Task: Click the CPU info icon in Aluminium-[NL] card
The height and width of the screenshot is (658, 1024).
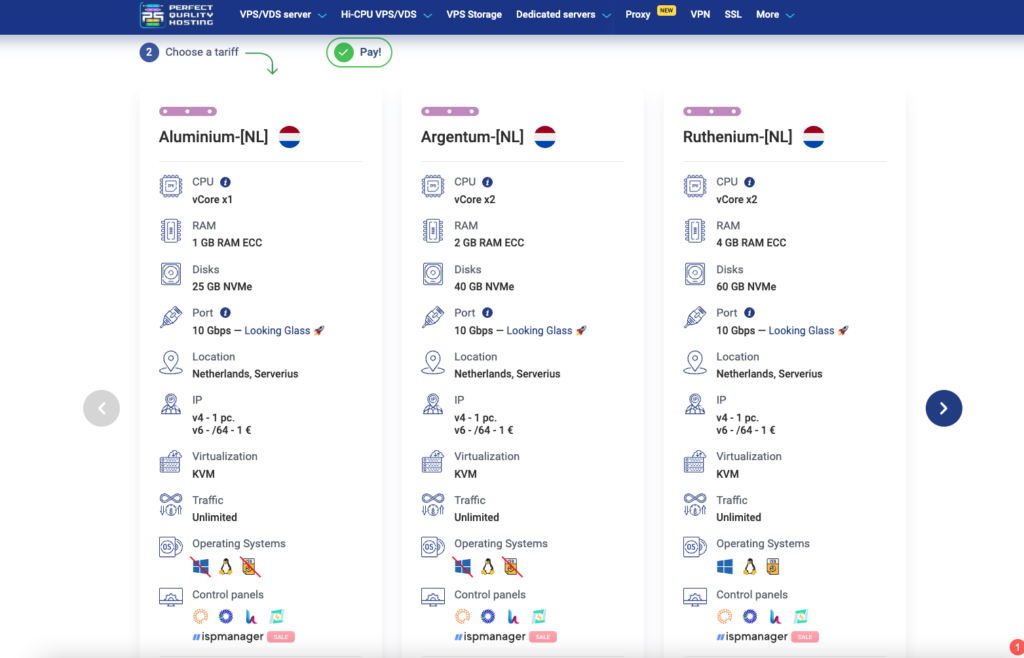Action: [225, 182]
